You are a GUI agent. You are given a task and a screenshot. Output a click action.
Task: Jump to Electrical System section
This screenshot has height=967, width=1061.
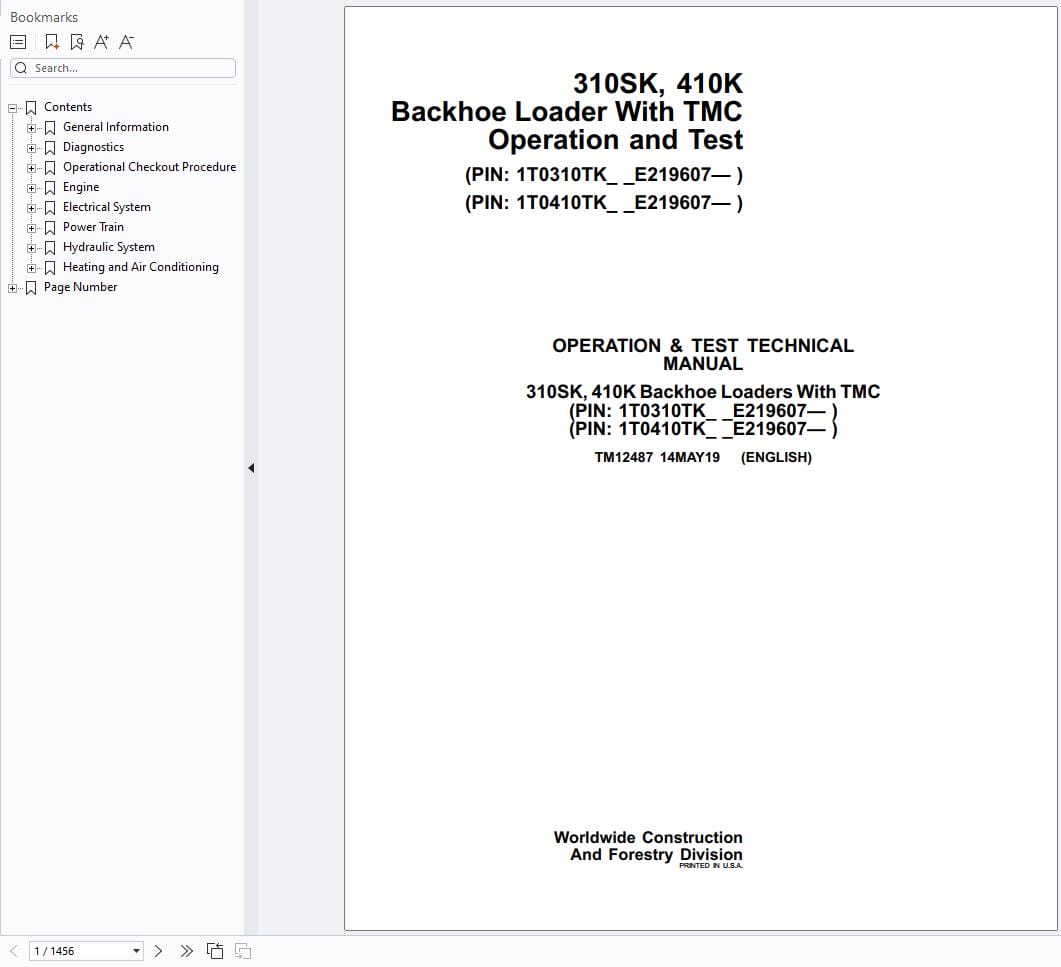coord(107,207)
